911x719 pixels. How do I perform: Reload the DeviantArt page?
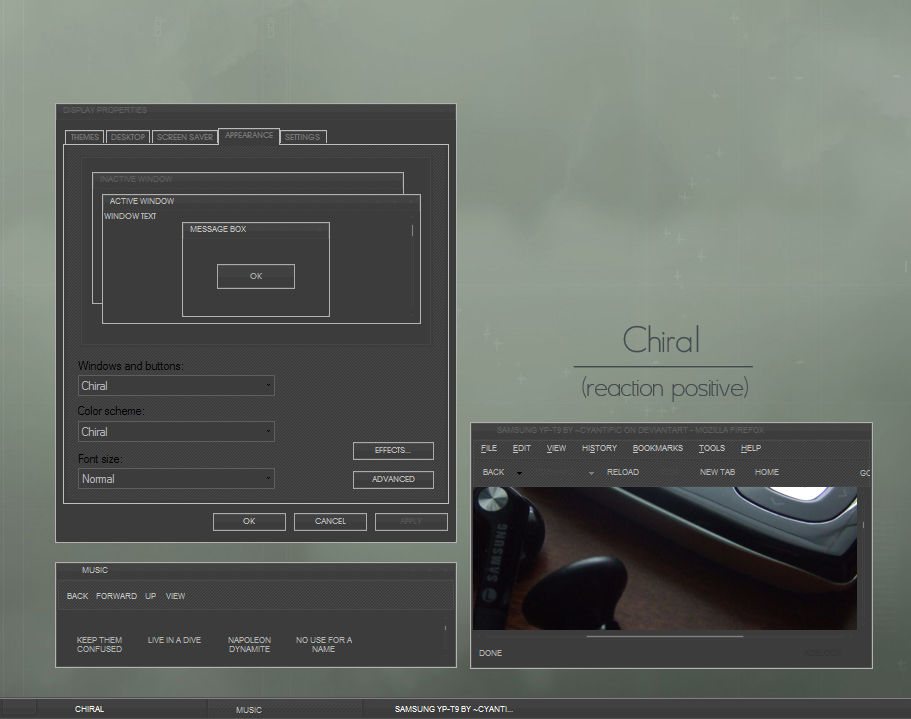coord(623,471)
